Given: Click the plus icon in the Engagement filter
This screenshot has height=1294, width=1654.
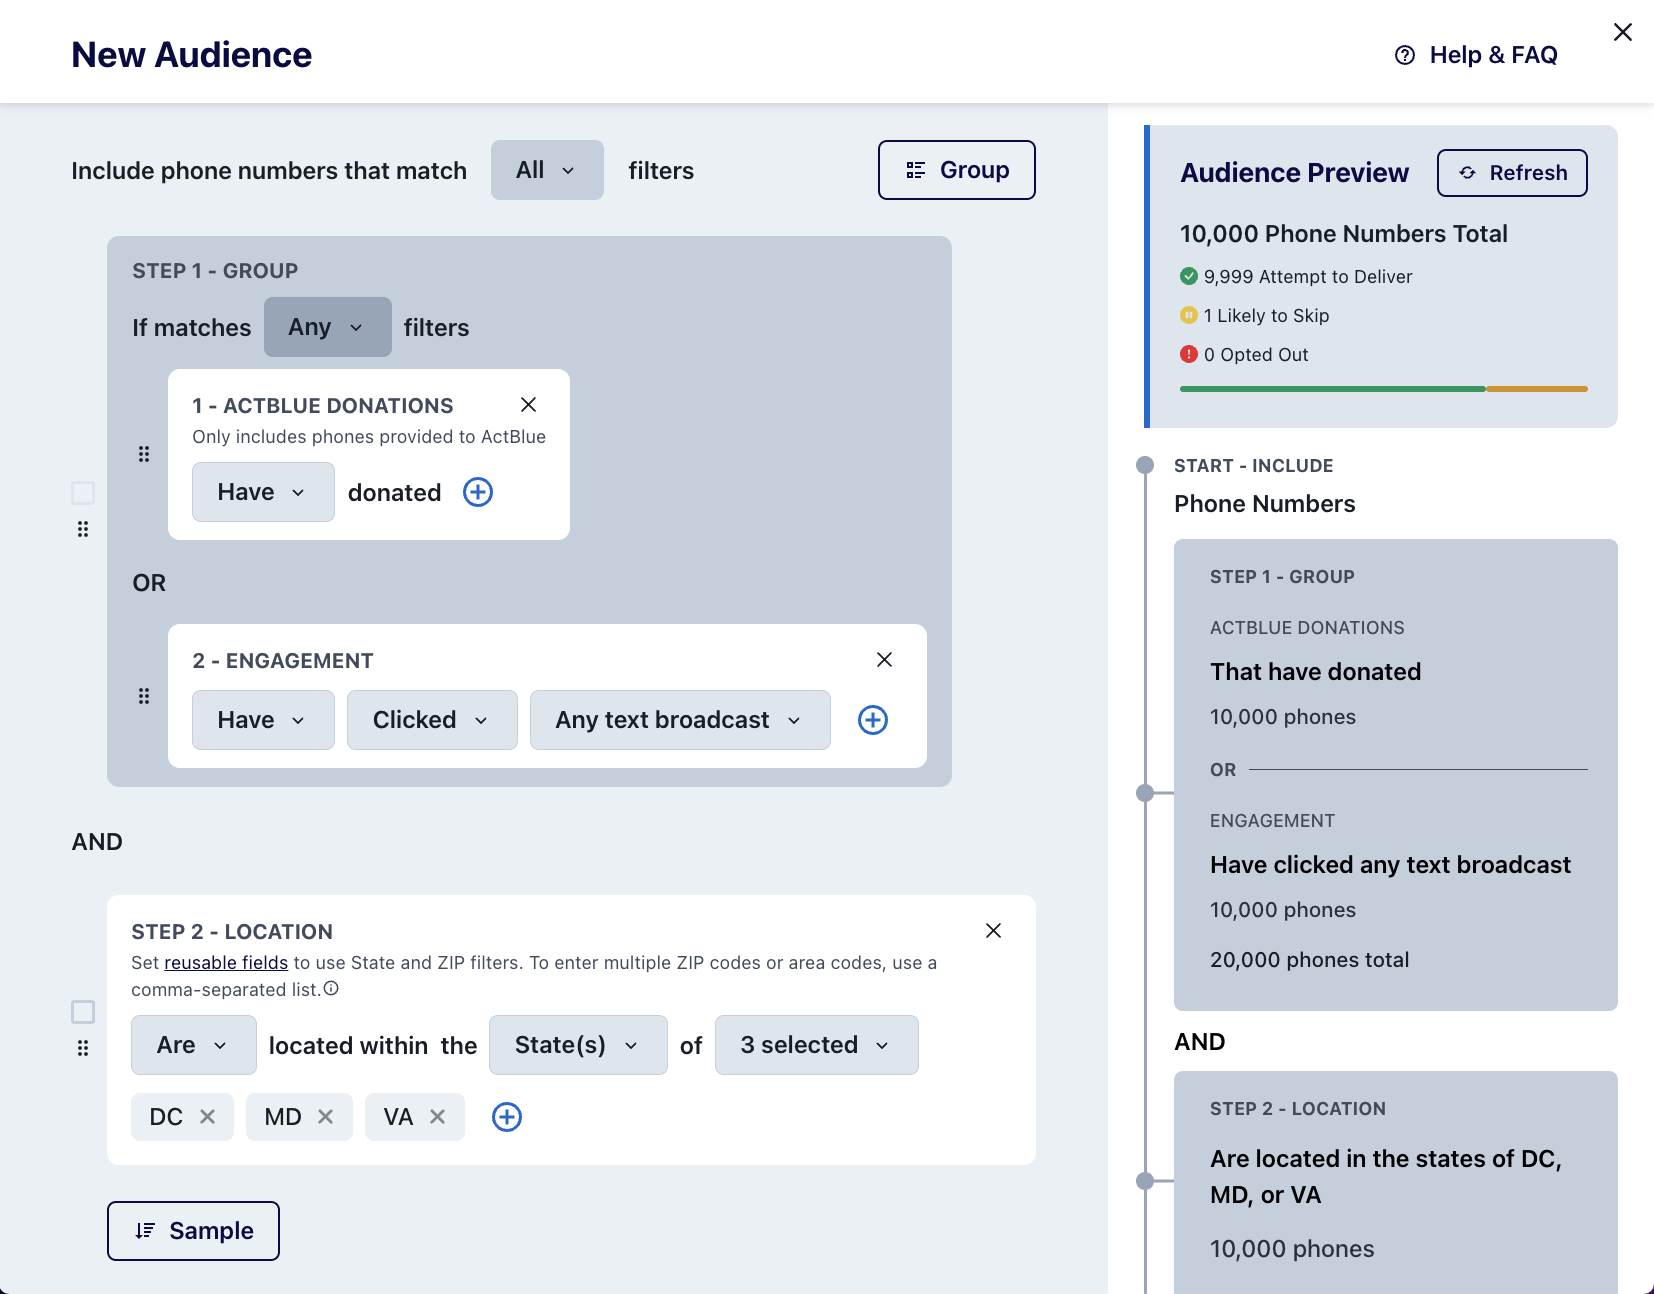Looking at the screenshot, I should [871, 719].
